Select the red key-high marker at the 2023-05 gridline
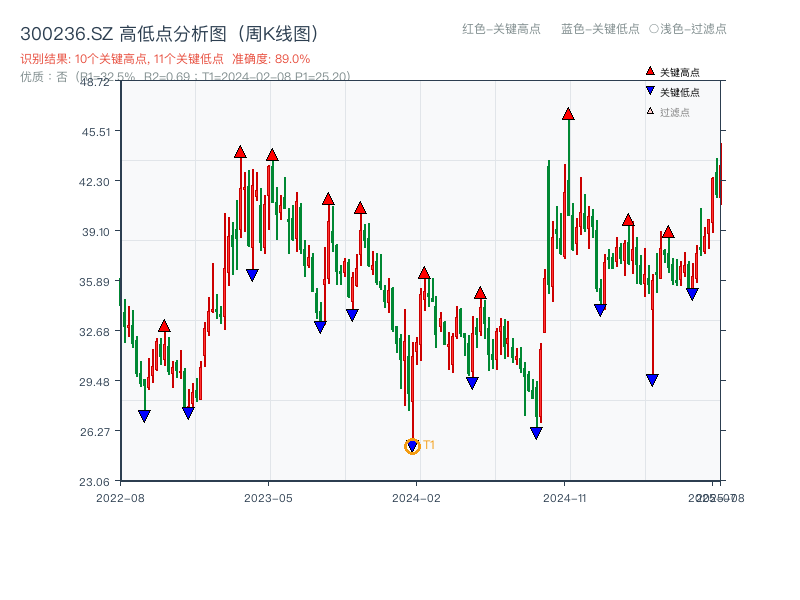The height and width of the screenshot is (600, 800). pyautogui.click(x=272, y=155)
